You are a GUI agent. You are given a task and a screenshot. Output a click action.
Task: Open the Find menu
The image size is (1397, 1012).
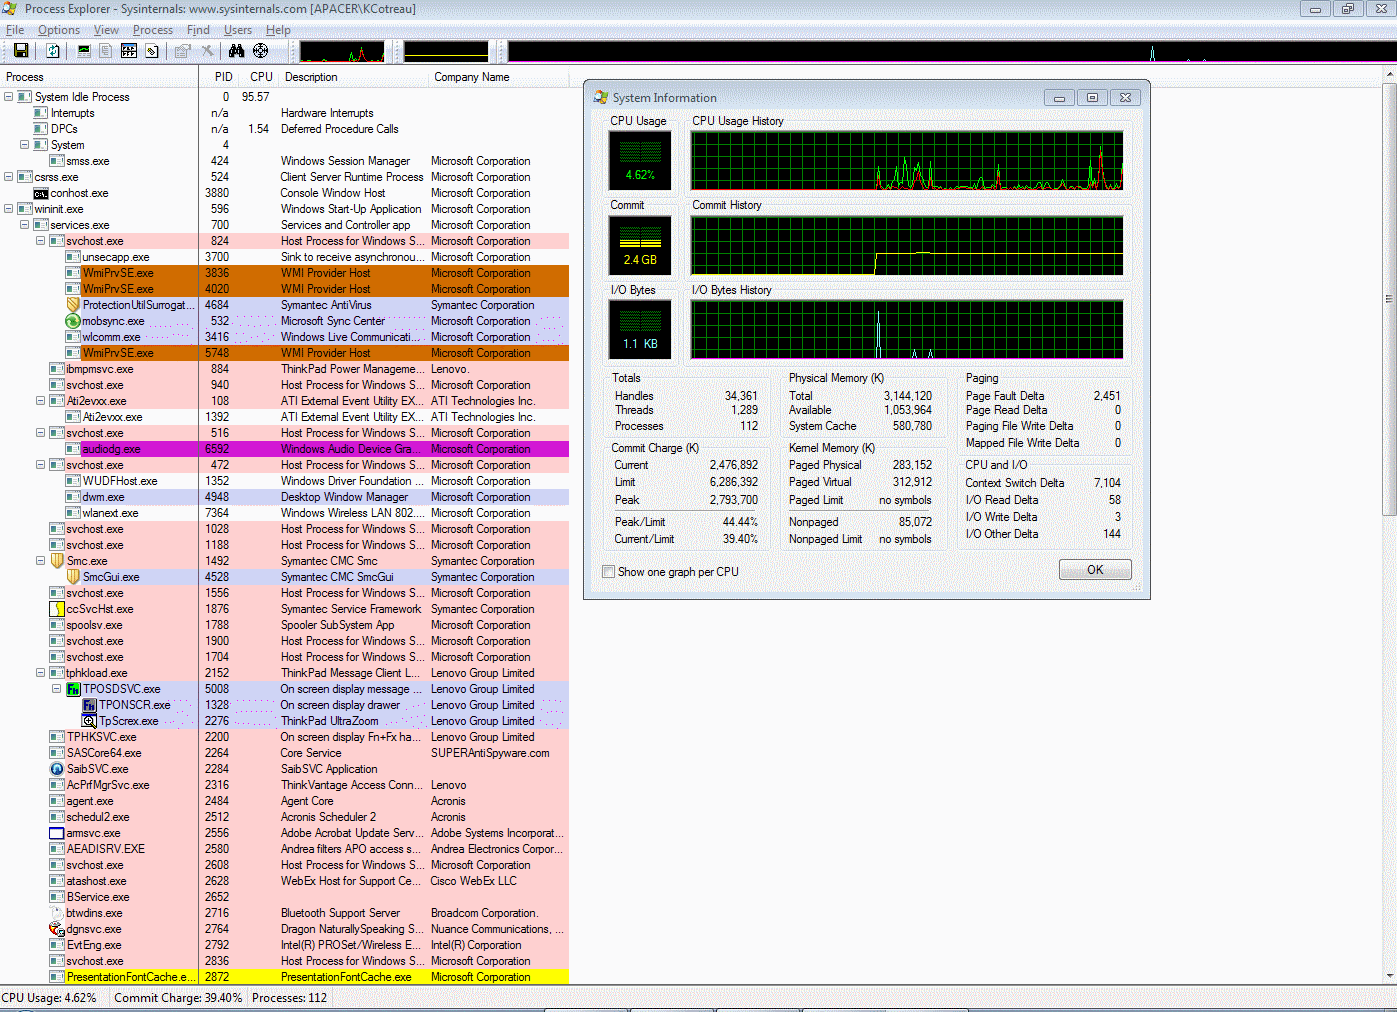tap(197, 30)
